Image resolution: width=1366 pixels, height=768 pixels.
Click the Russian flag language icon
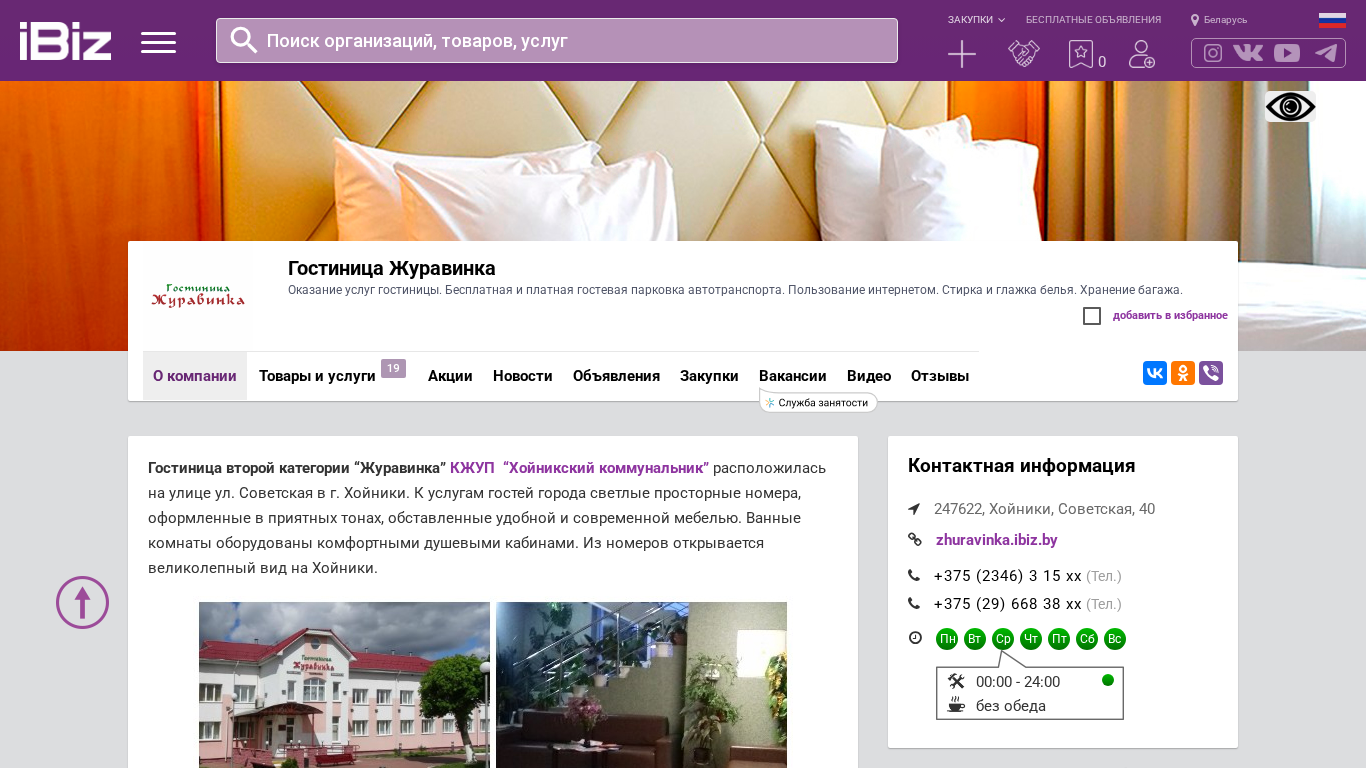[x=1332, y=20]
